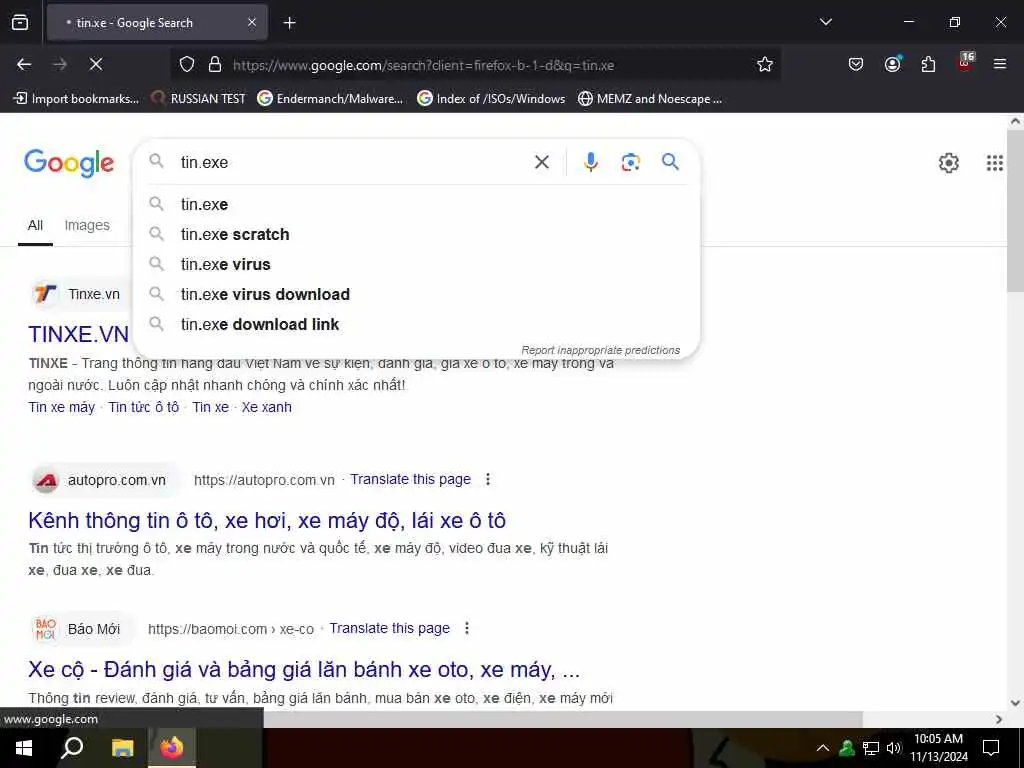
Task: Open more options for Báo Mới result
Action: pyautogui.click(x=467, y=628)
